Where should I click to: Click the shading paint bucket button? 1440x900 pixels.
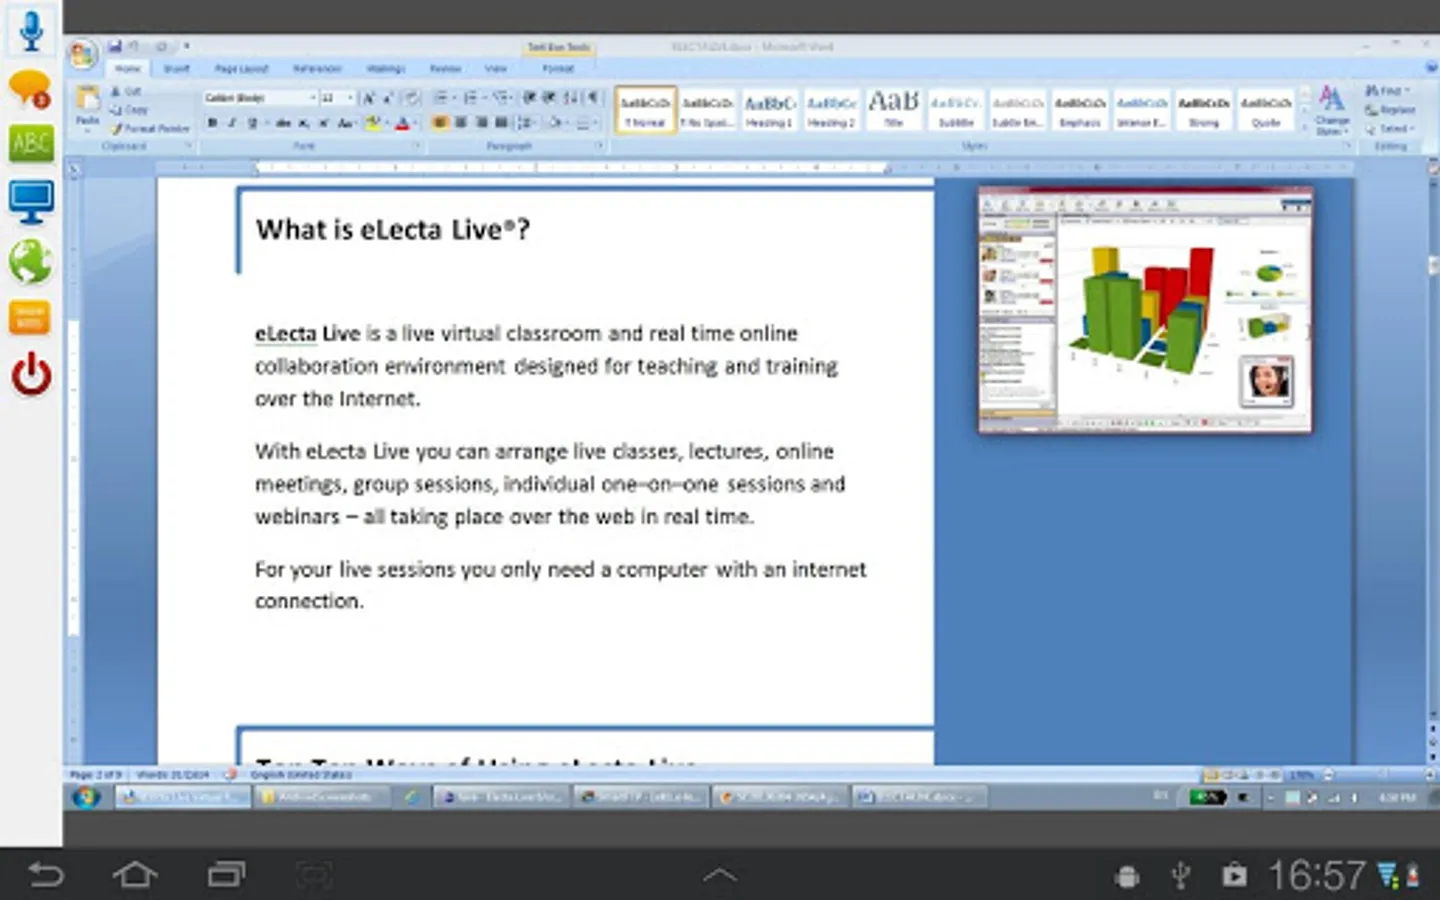(x=556, y=123)
